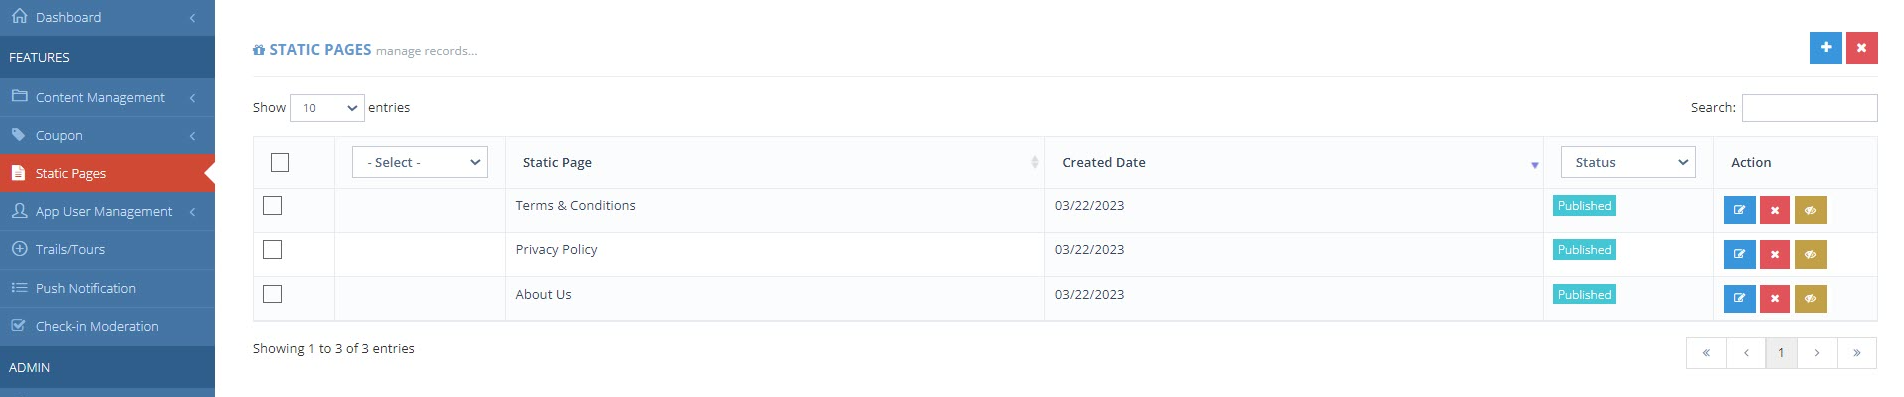Click the blue add record plus icon
The image size is (1904, 397).
1825,47
